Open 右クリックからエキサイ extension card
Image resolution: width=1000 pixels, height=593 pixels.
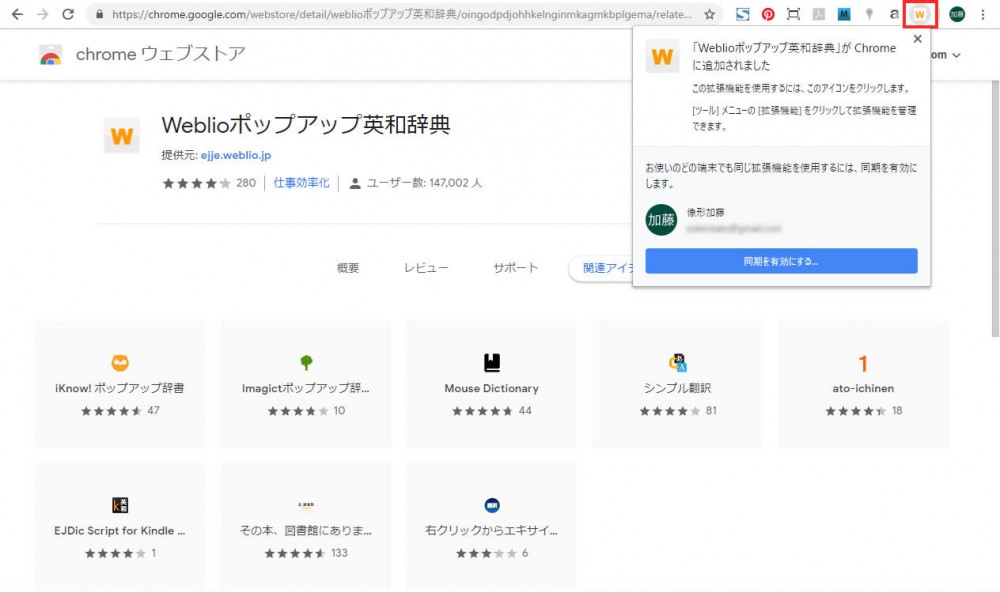tap(491, 526)
